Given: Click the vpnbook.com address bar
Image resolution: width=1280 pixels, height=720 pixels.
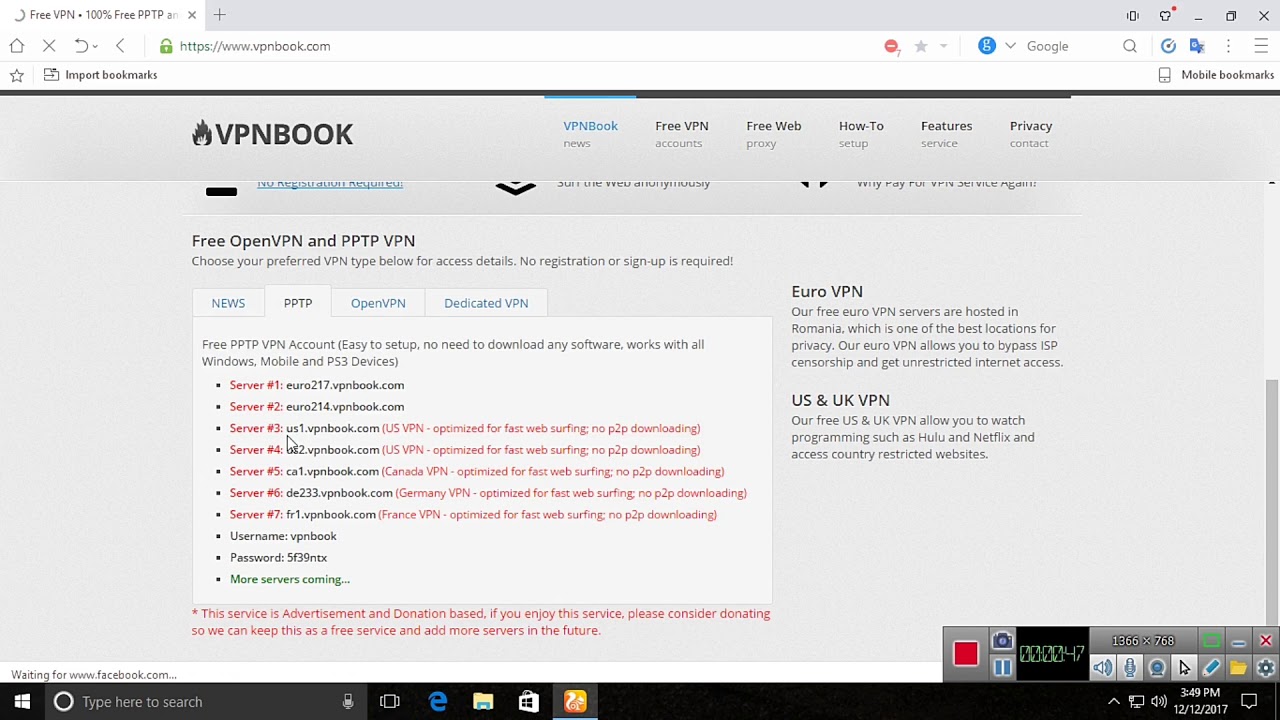Looking at the screenshot, I should point(255,46).
